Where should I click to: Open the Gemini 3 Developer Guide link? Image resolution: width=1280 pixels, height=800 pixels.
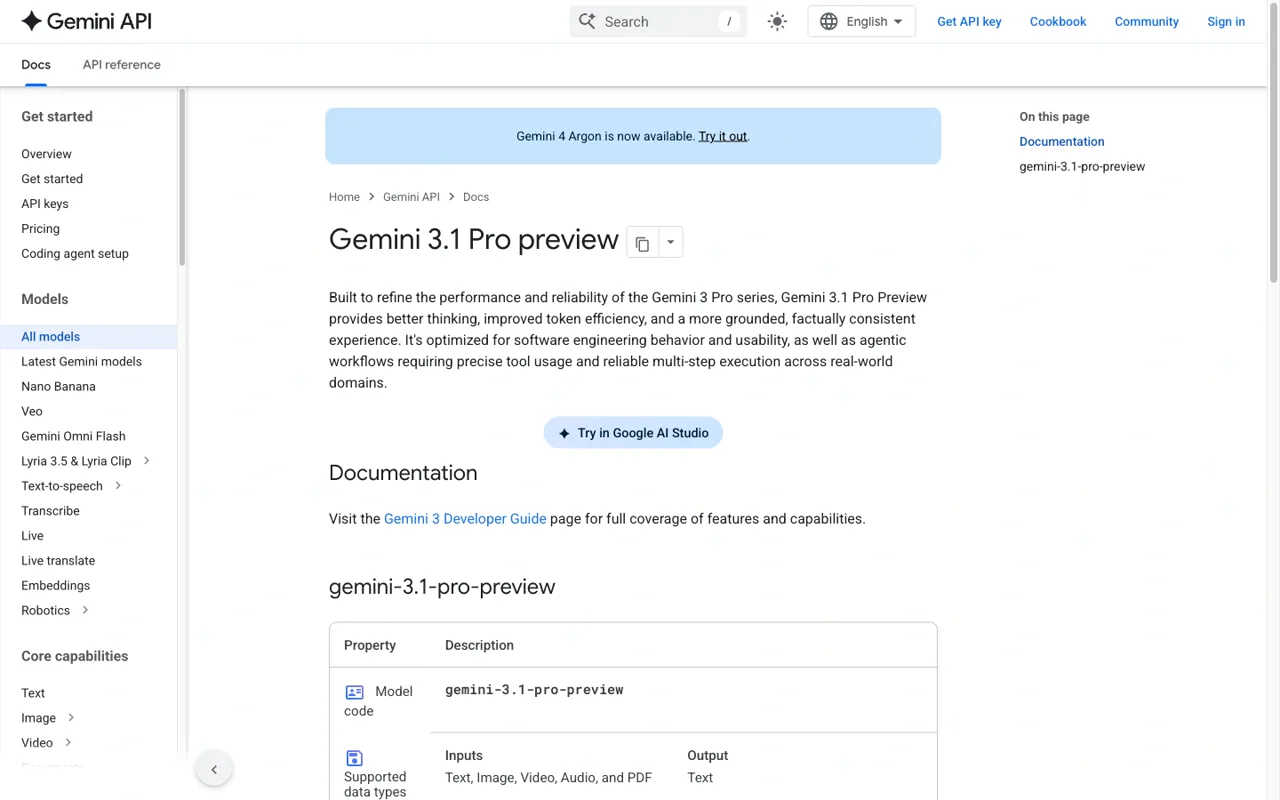pyautogui.click(x=465, y=519)
